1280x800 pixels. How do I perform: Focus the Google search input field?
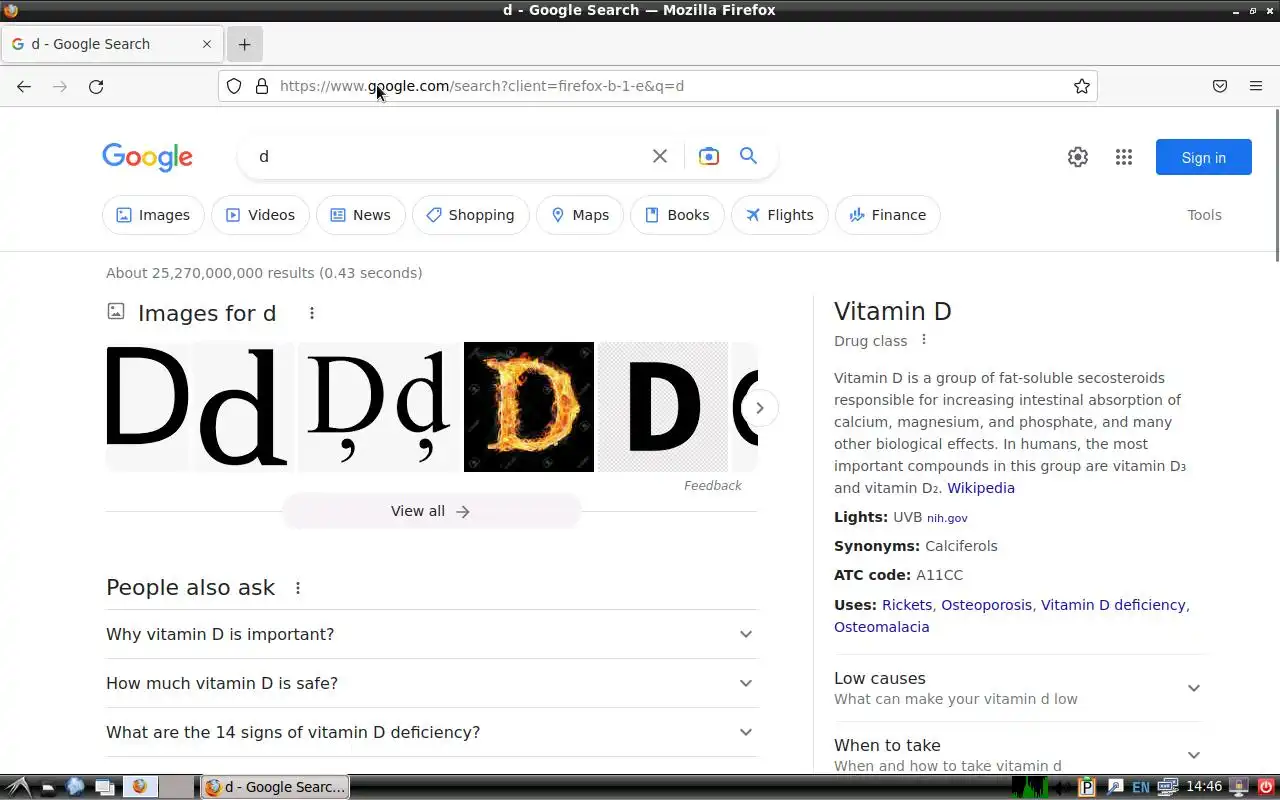point(450,156)
